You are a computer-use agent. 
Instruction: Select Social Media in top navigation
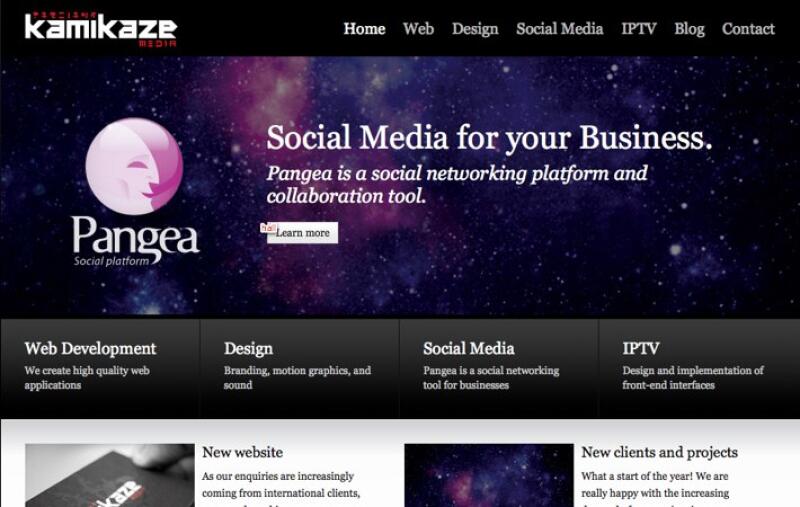[560, 29]
